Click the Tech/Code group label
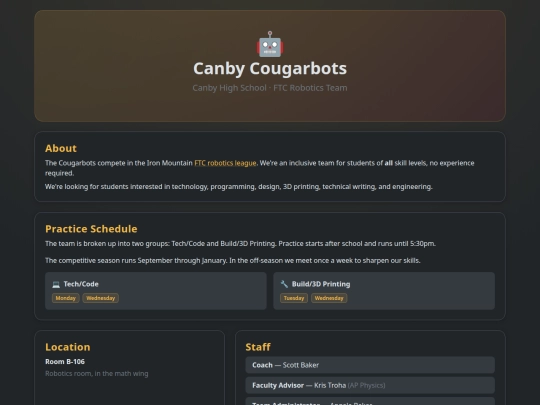This screenshot has width=540, height=405. click(x=81, y=284)
